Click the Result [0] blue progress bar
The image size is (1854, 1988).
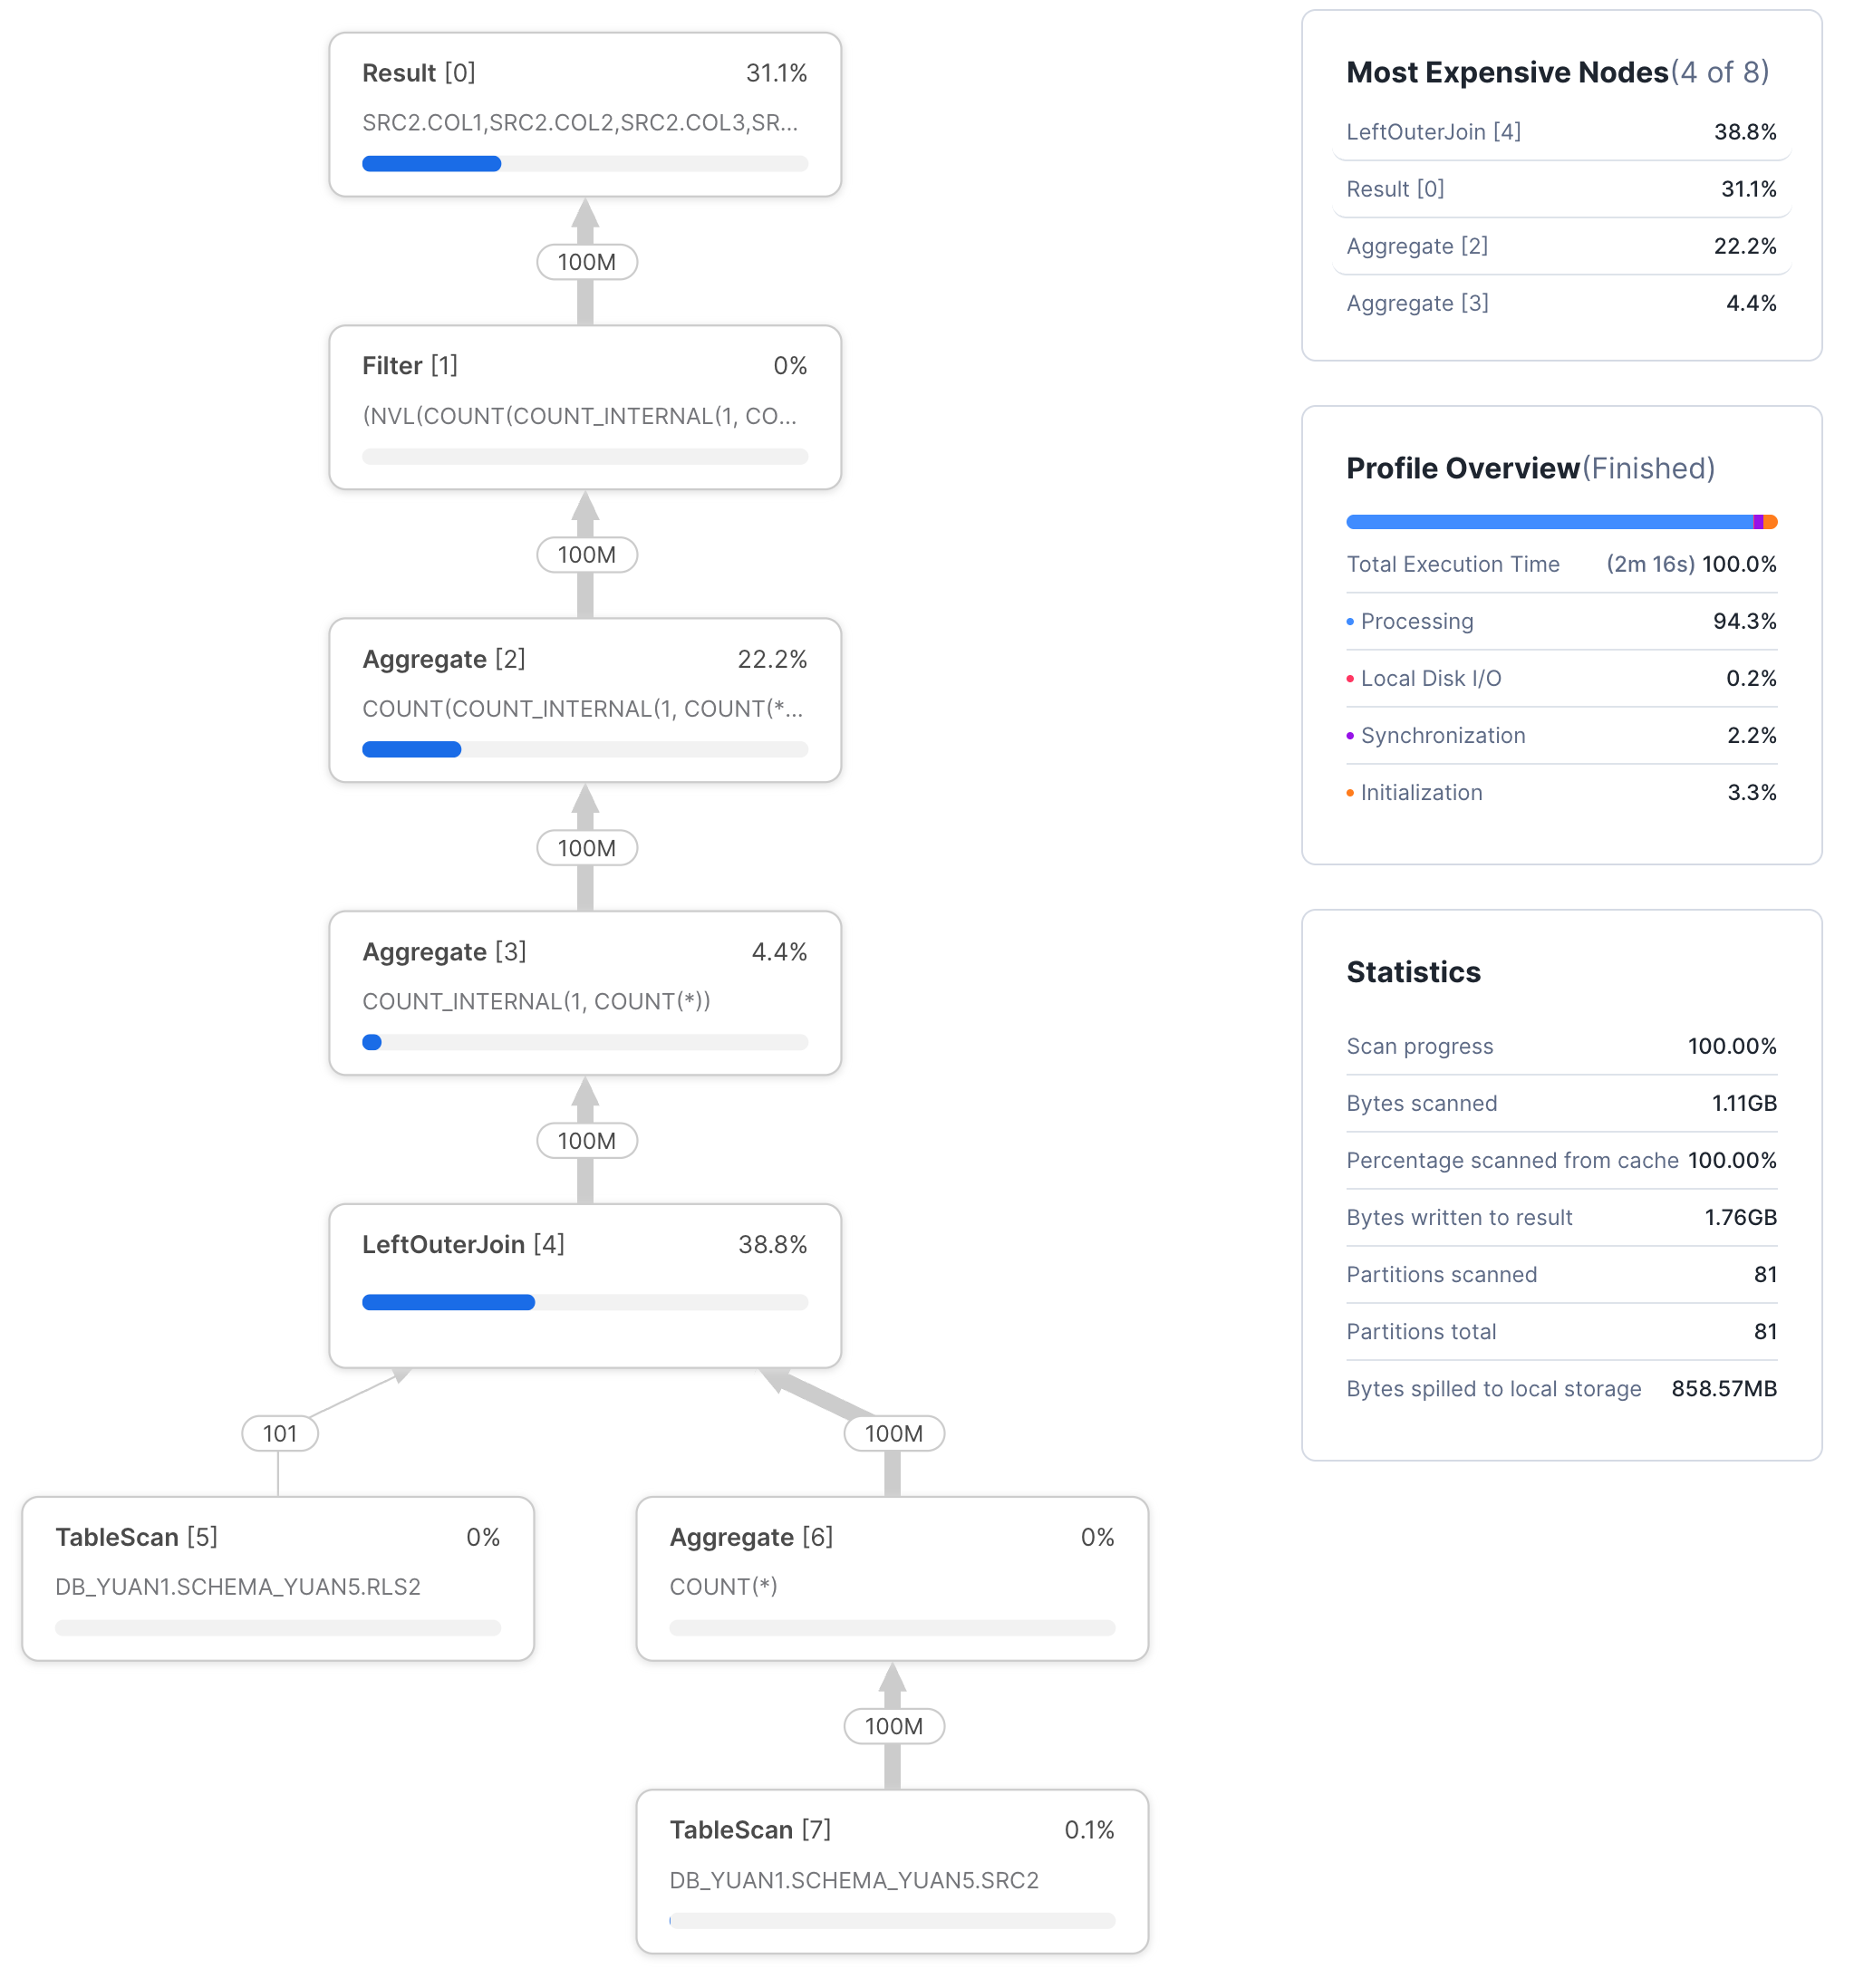[x=431, y=164]
